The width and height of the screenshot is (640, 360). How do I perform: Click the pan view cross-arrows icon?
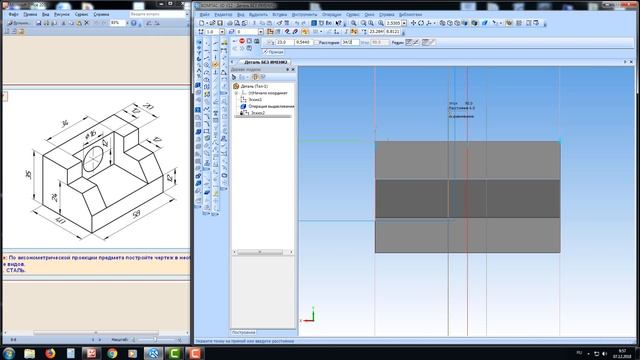[x=413, y=23]
